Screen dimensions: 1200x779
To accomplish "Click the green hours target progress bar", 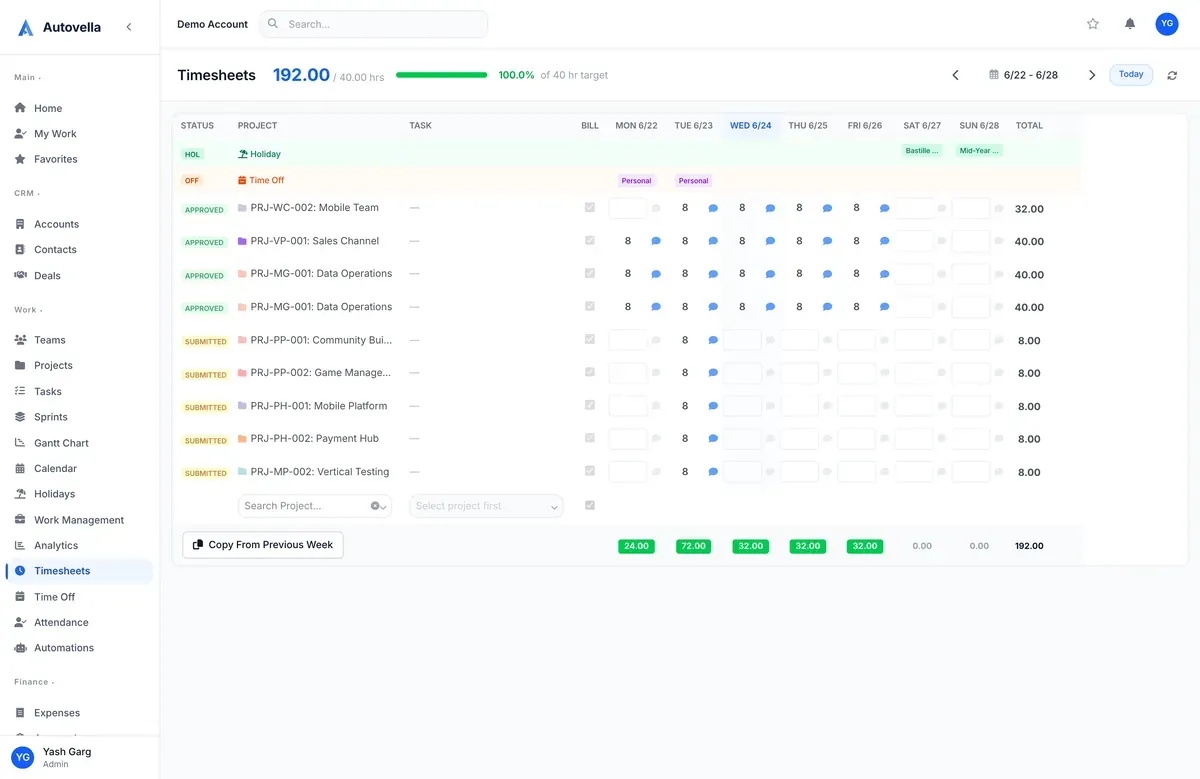I will click(x=442, y=75).
